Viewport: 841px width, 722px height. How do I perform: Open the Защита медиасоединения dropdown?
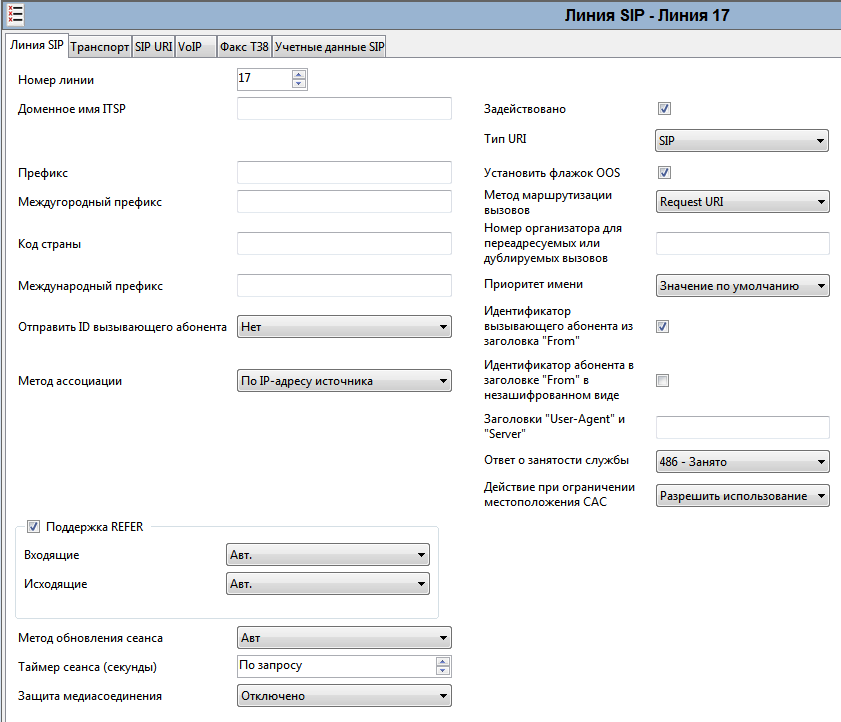point(344,696)
